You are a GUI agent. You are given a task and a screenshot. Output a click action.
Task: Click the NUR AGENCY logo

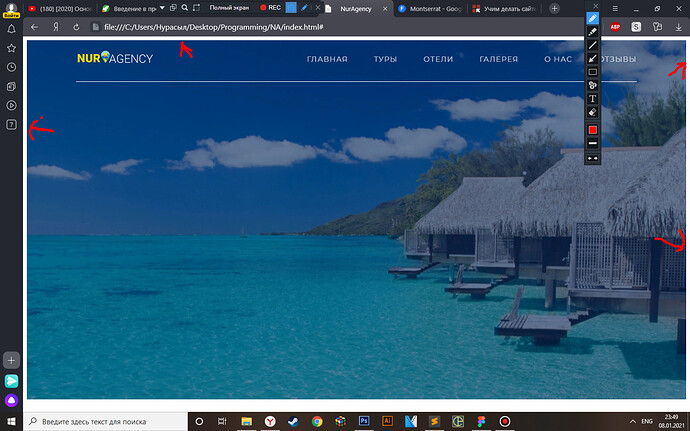115,58
